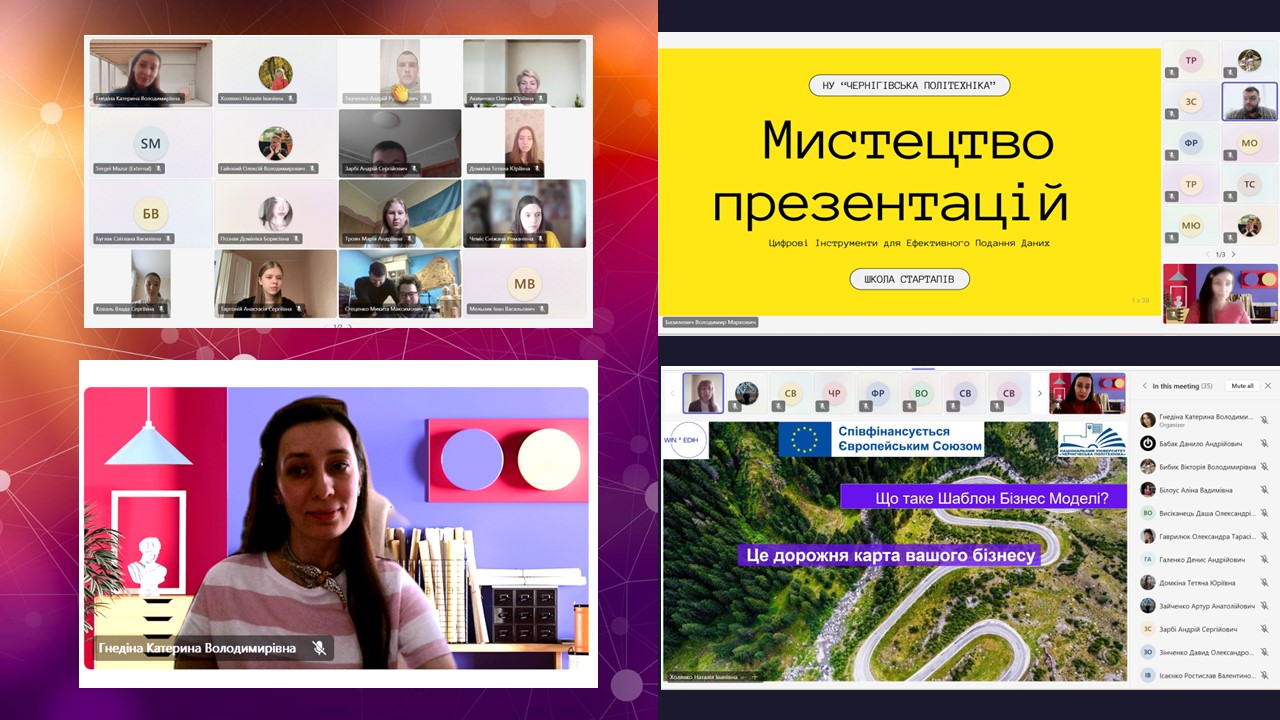The height and width of the screenshot is (720, 1280).
Task: Click the БВ avatar tile
Action: click(x=150, y=213)
